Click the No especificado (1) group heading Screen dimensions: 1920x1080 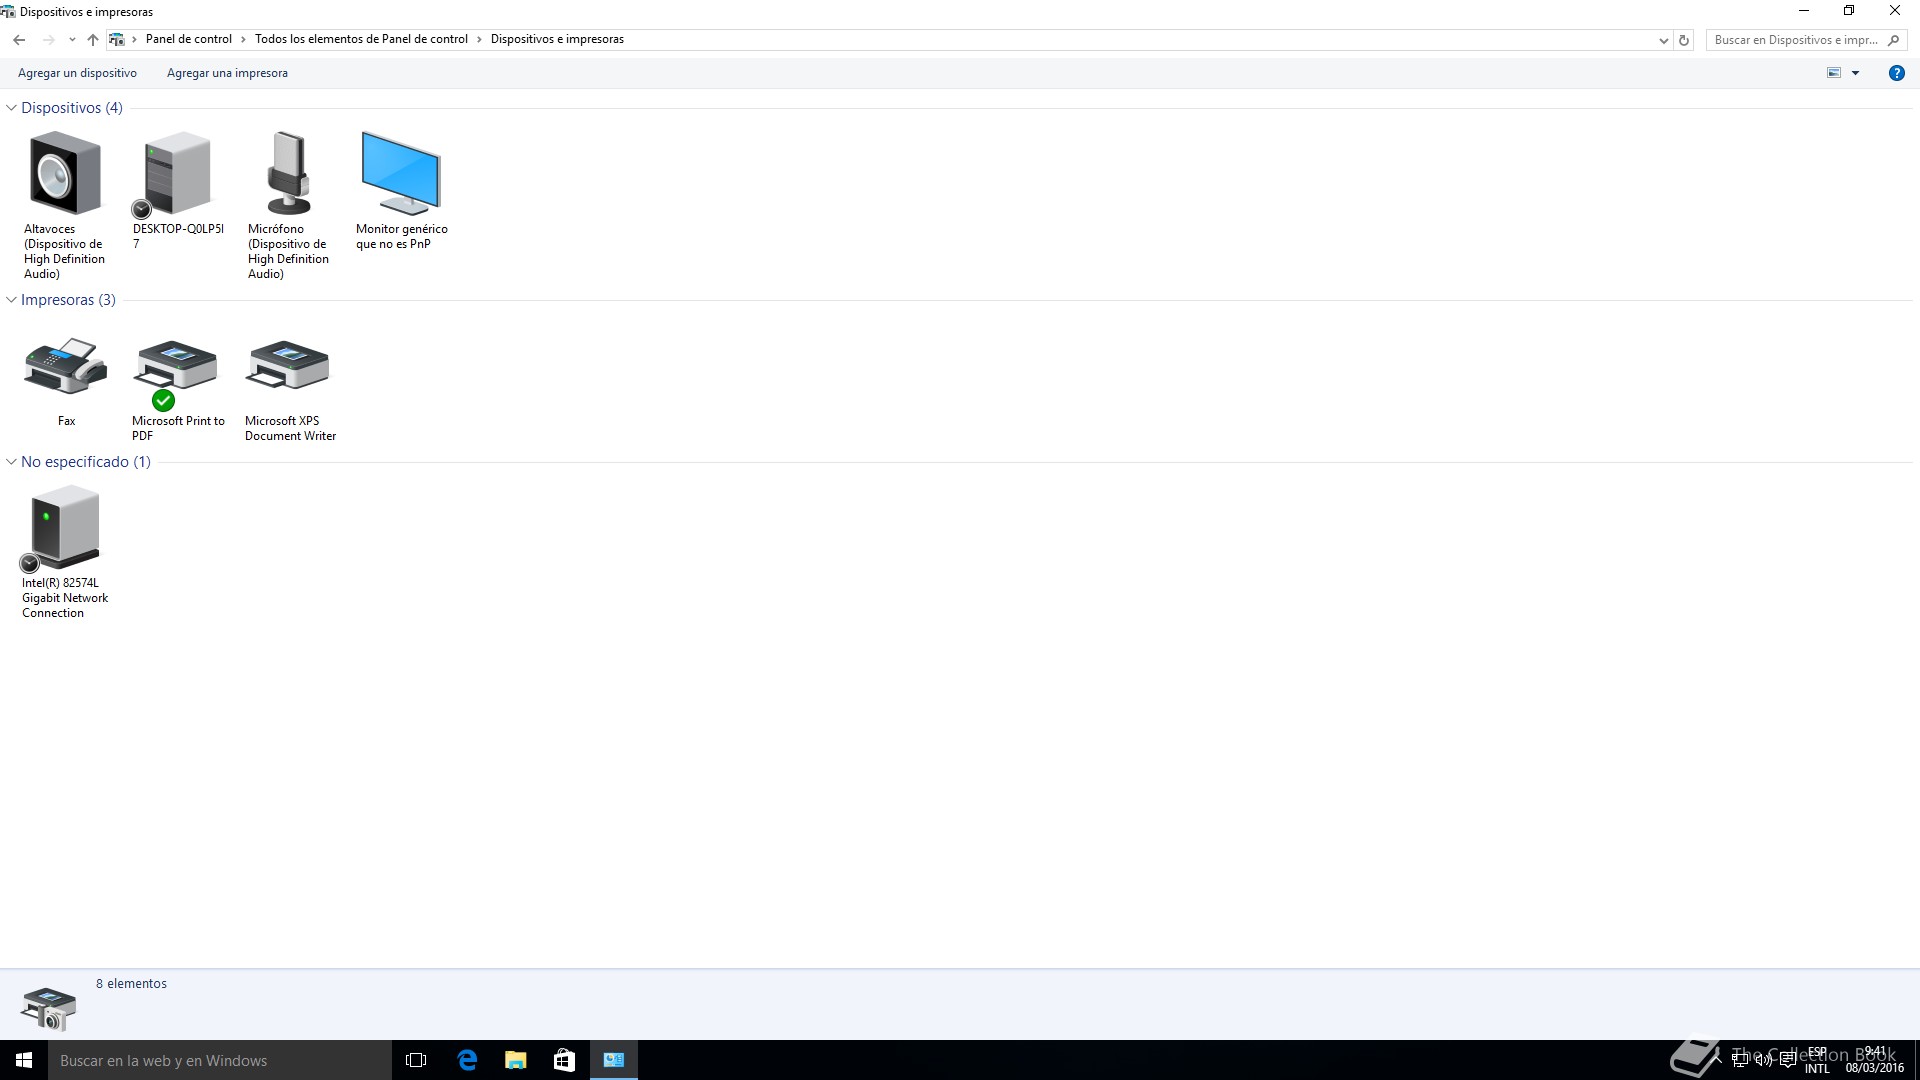[x=86, y=462]
